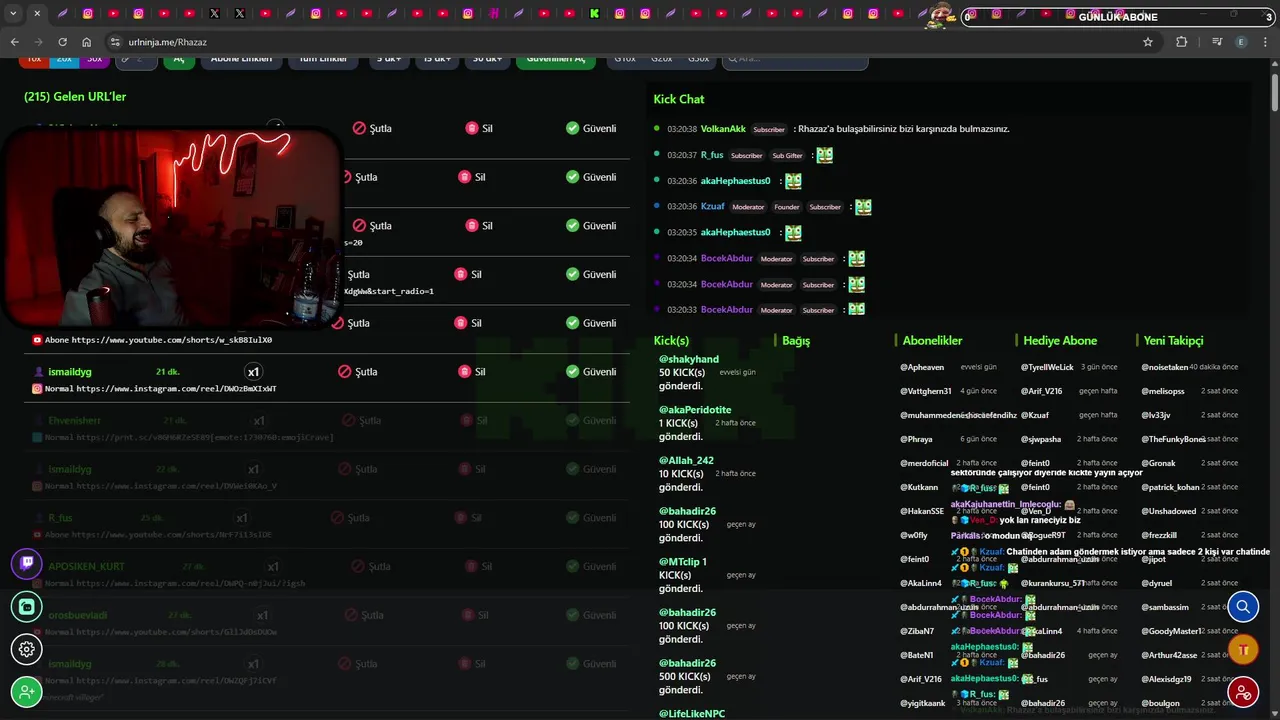Bookmark this page with the star icon
Screen dimensions: 1280x720
point(1148,42)
